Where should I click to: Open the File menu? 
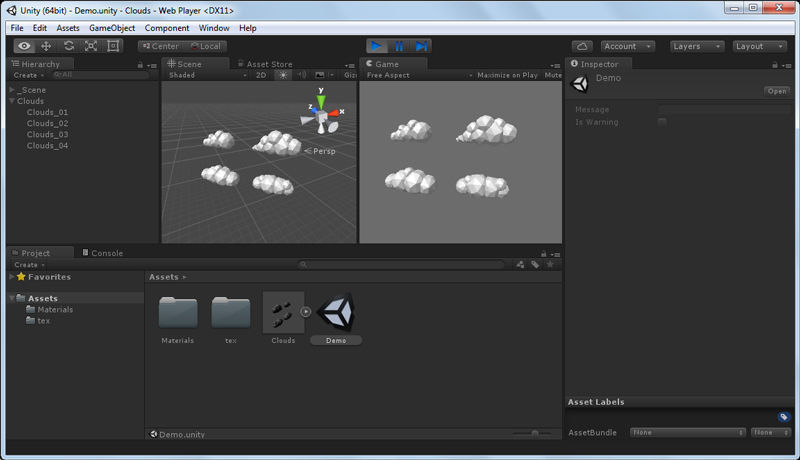click(x=17, y=28)
